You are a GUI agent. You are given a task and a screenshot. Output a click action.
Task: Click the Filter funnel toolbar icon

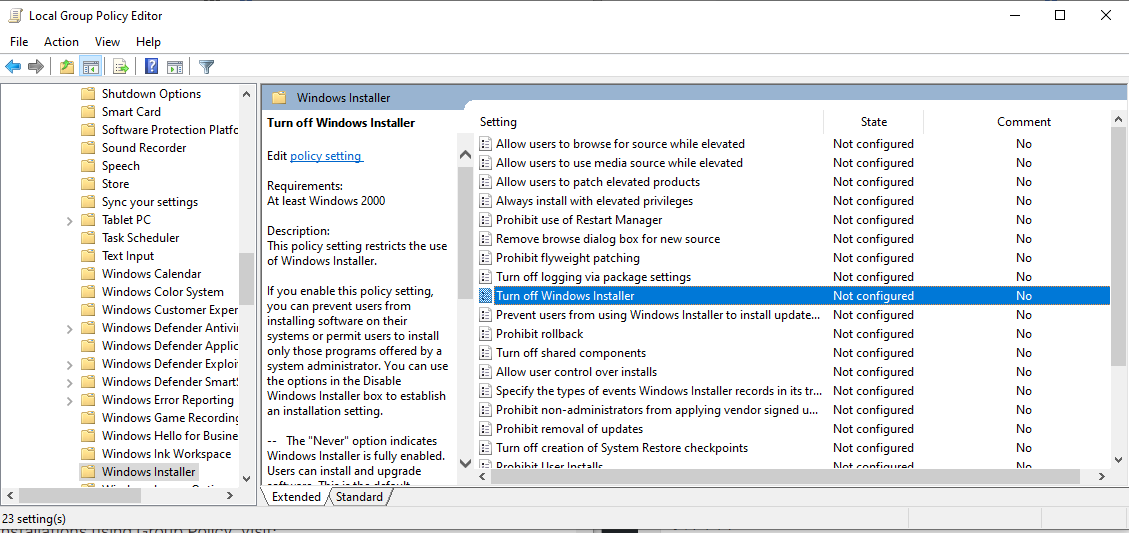[x=207, y=67]
